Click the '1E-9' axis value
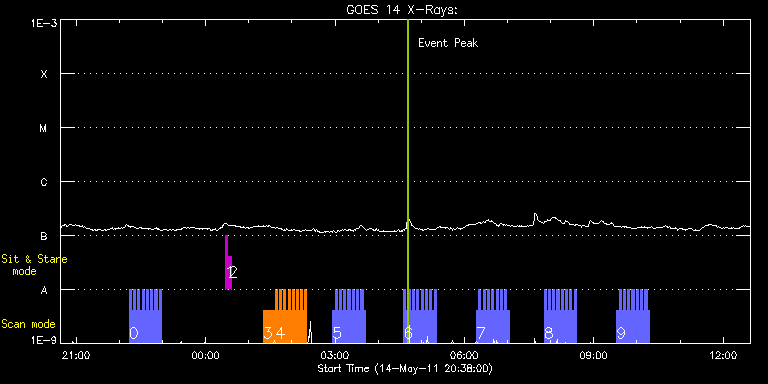 pos(43,340)
